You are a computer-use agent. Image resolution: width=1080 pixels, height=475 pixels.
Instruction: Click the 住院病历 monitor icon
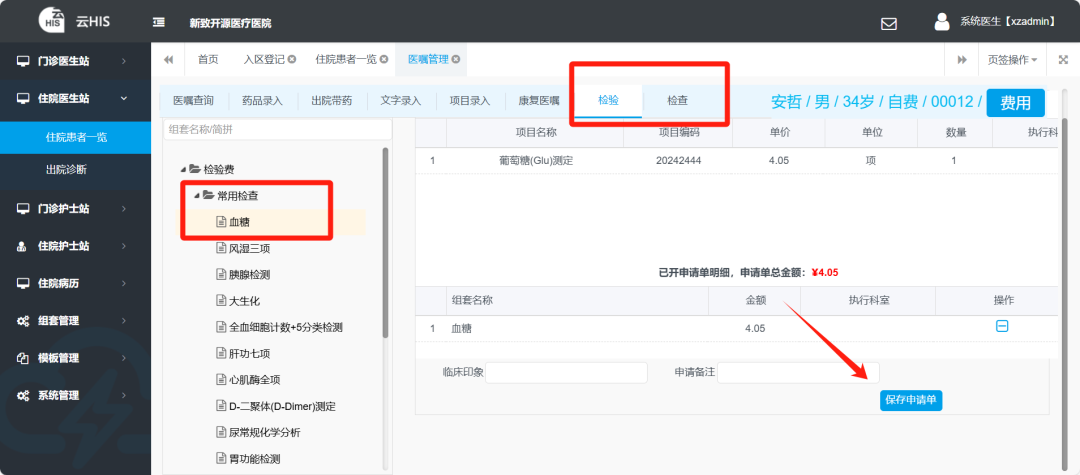tap(23, 283)
